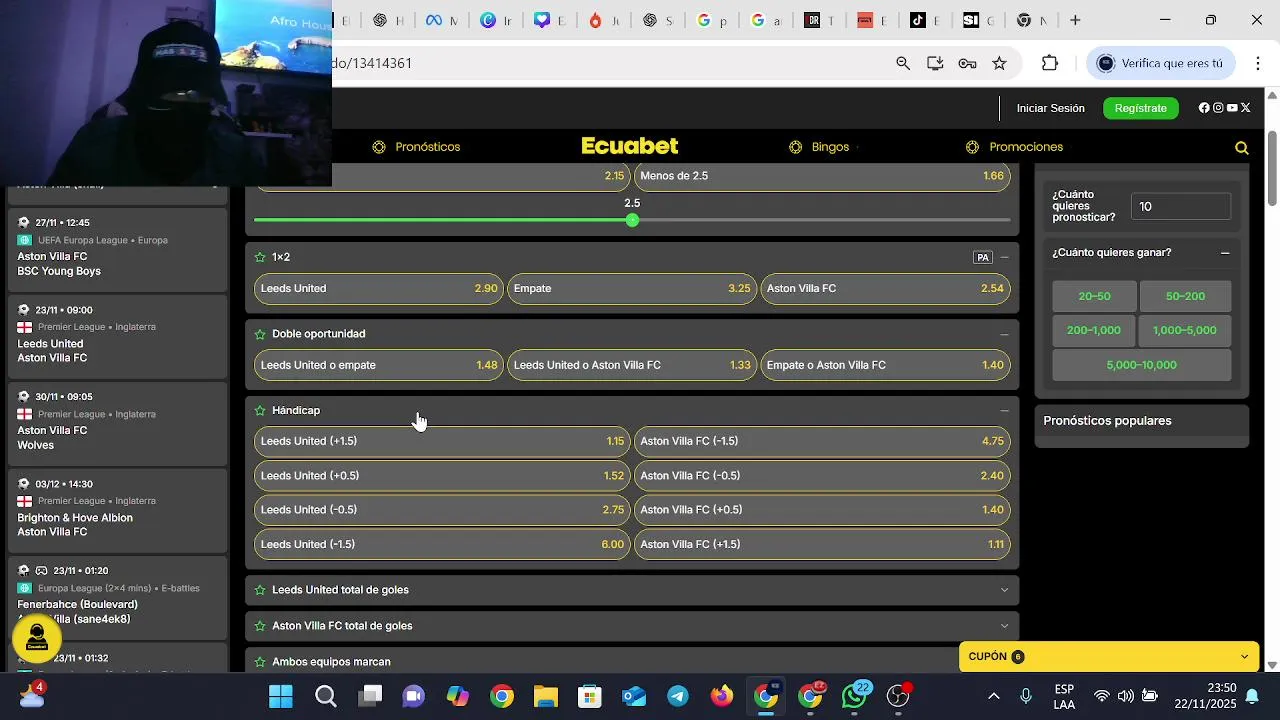Viewport: 1280px width, 720px height.
Task: Click the stake amount input showing 10
Action: tap(1181, 206)
